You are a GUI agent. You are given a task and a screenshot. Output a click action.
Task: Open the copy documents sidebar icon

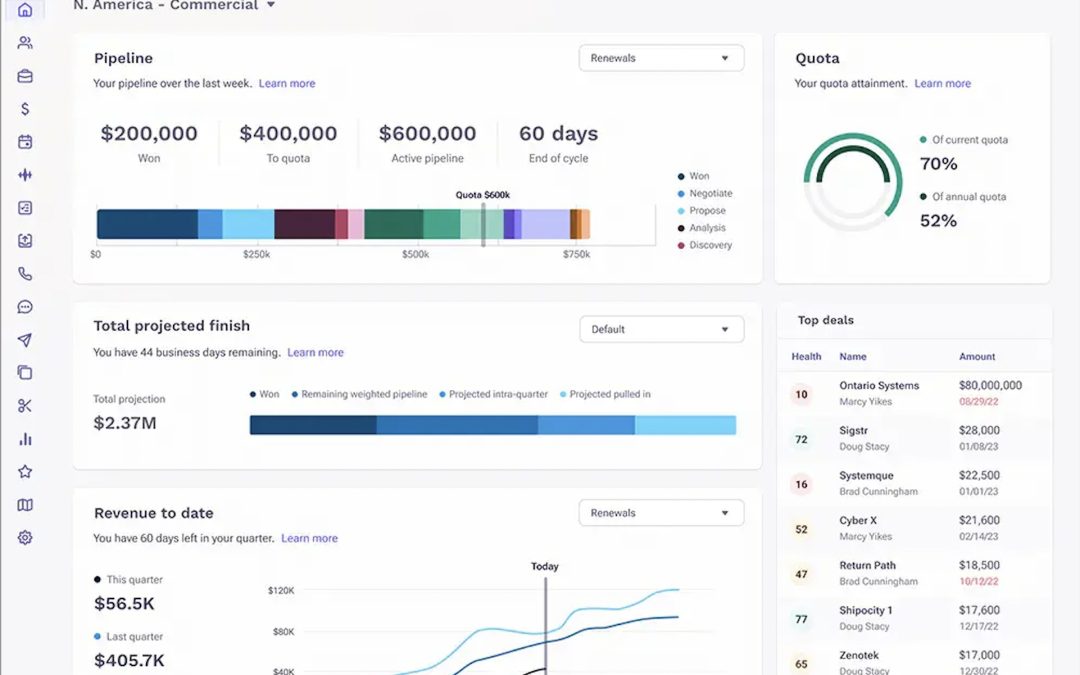pos(25,373)
